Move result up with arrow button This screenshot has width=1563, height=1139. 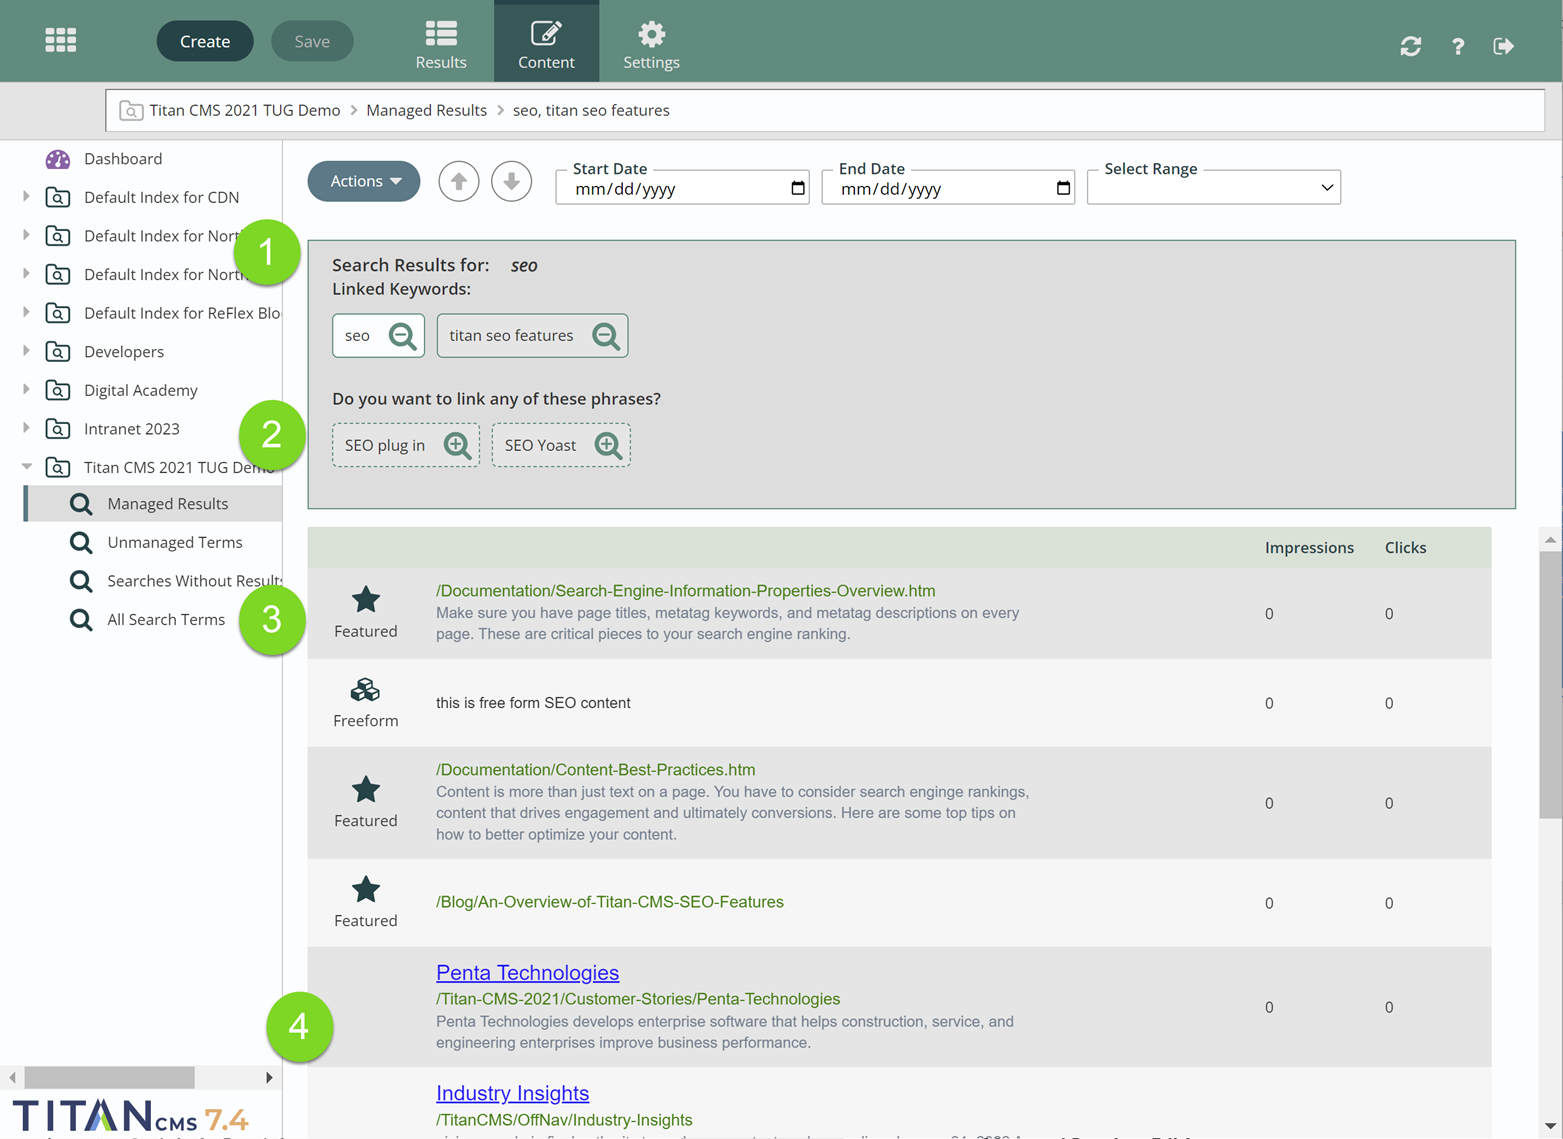pos(459,181)
